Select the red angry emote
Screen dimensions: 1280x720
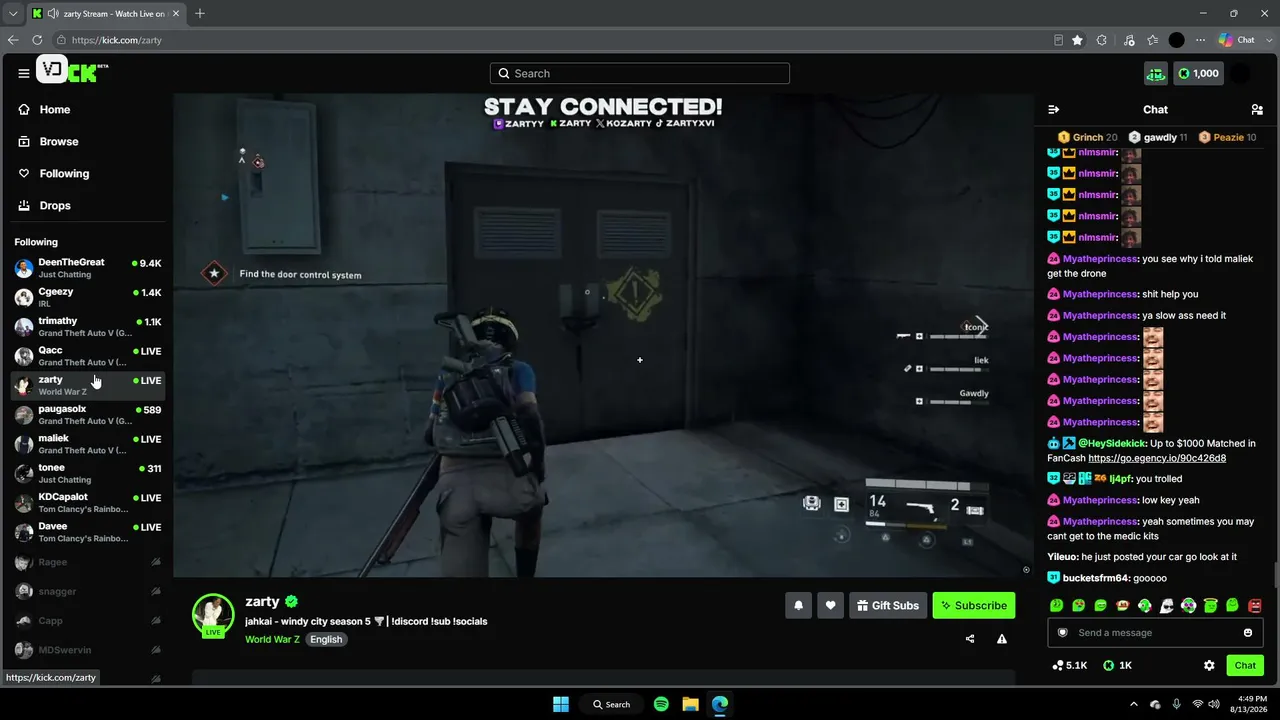1255,605
